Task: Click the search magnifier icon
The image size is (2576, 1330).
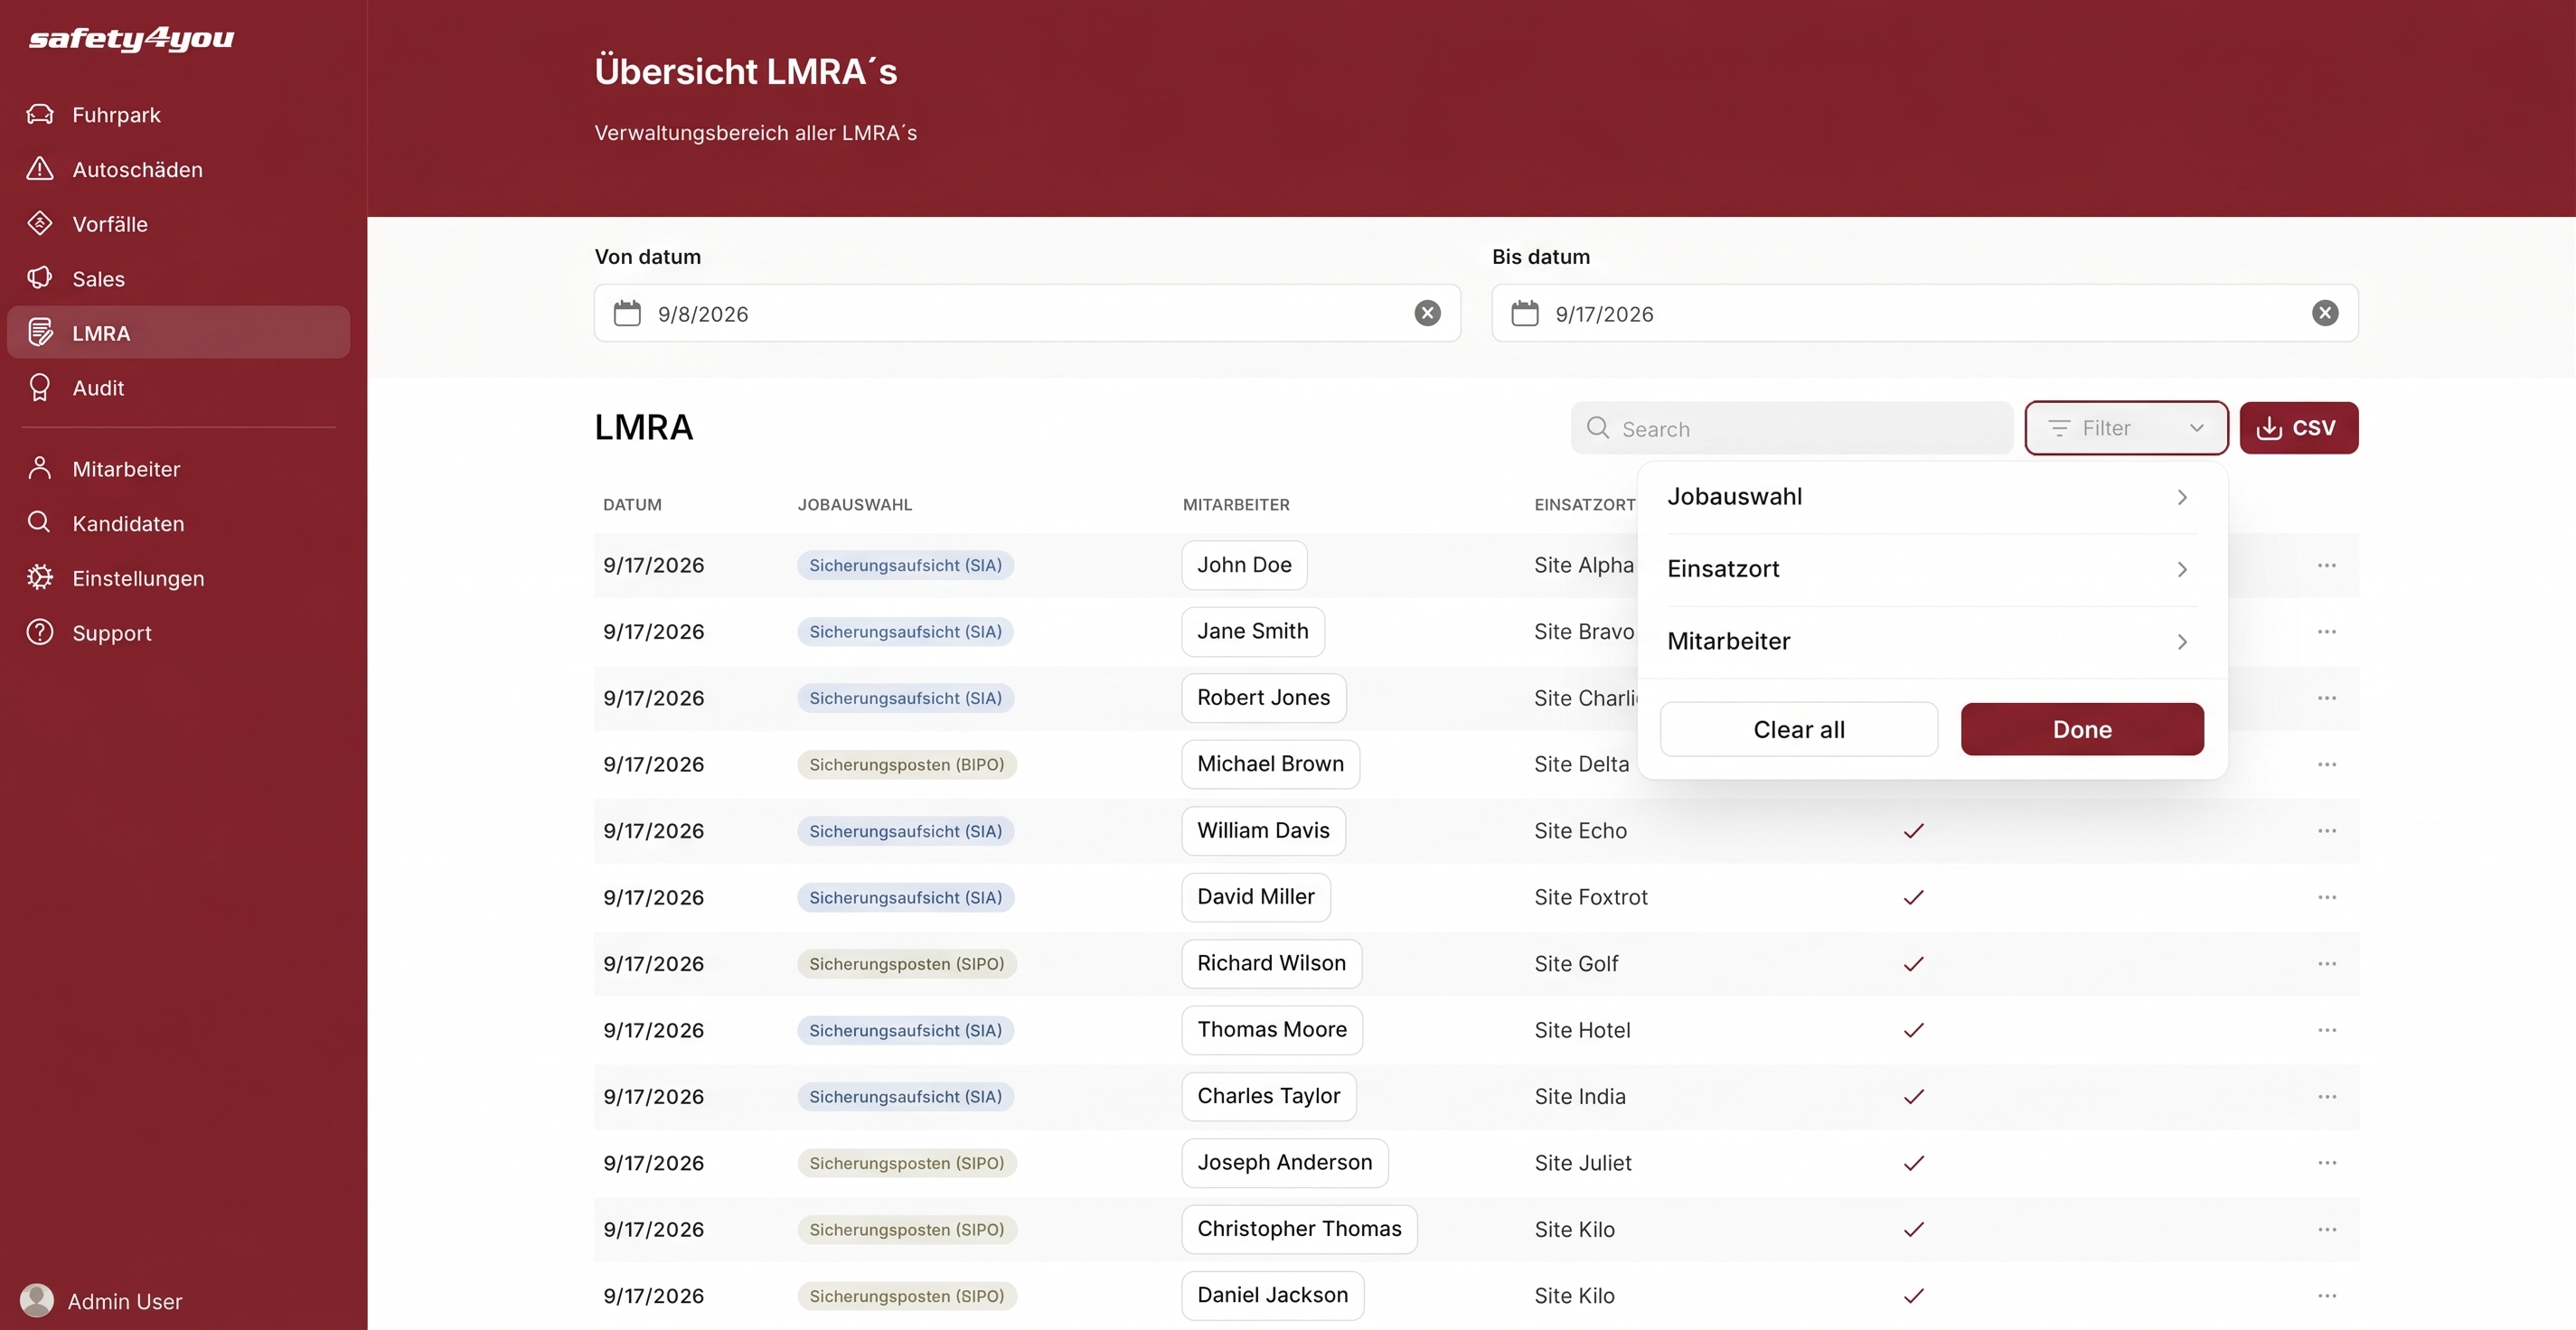Action: coord(1598,428)
